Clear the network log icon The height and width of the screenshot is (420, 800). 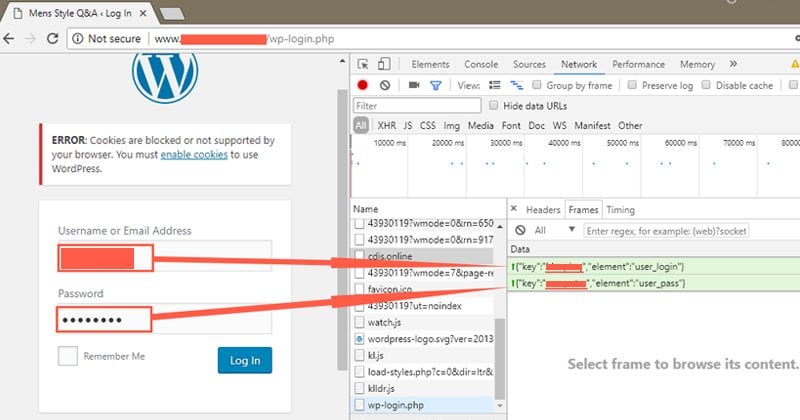[x=385, y=85]
